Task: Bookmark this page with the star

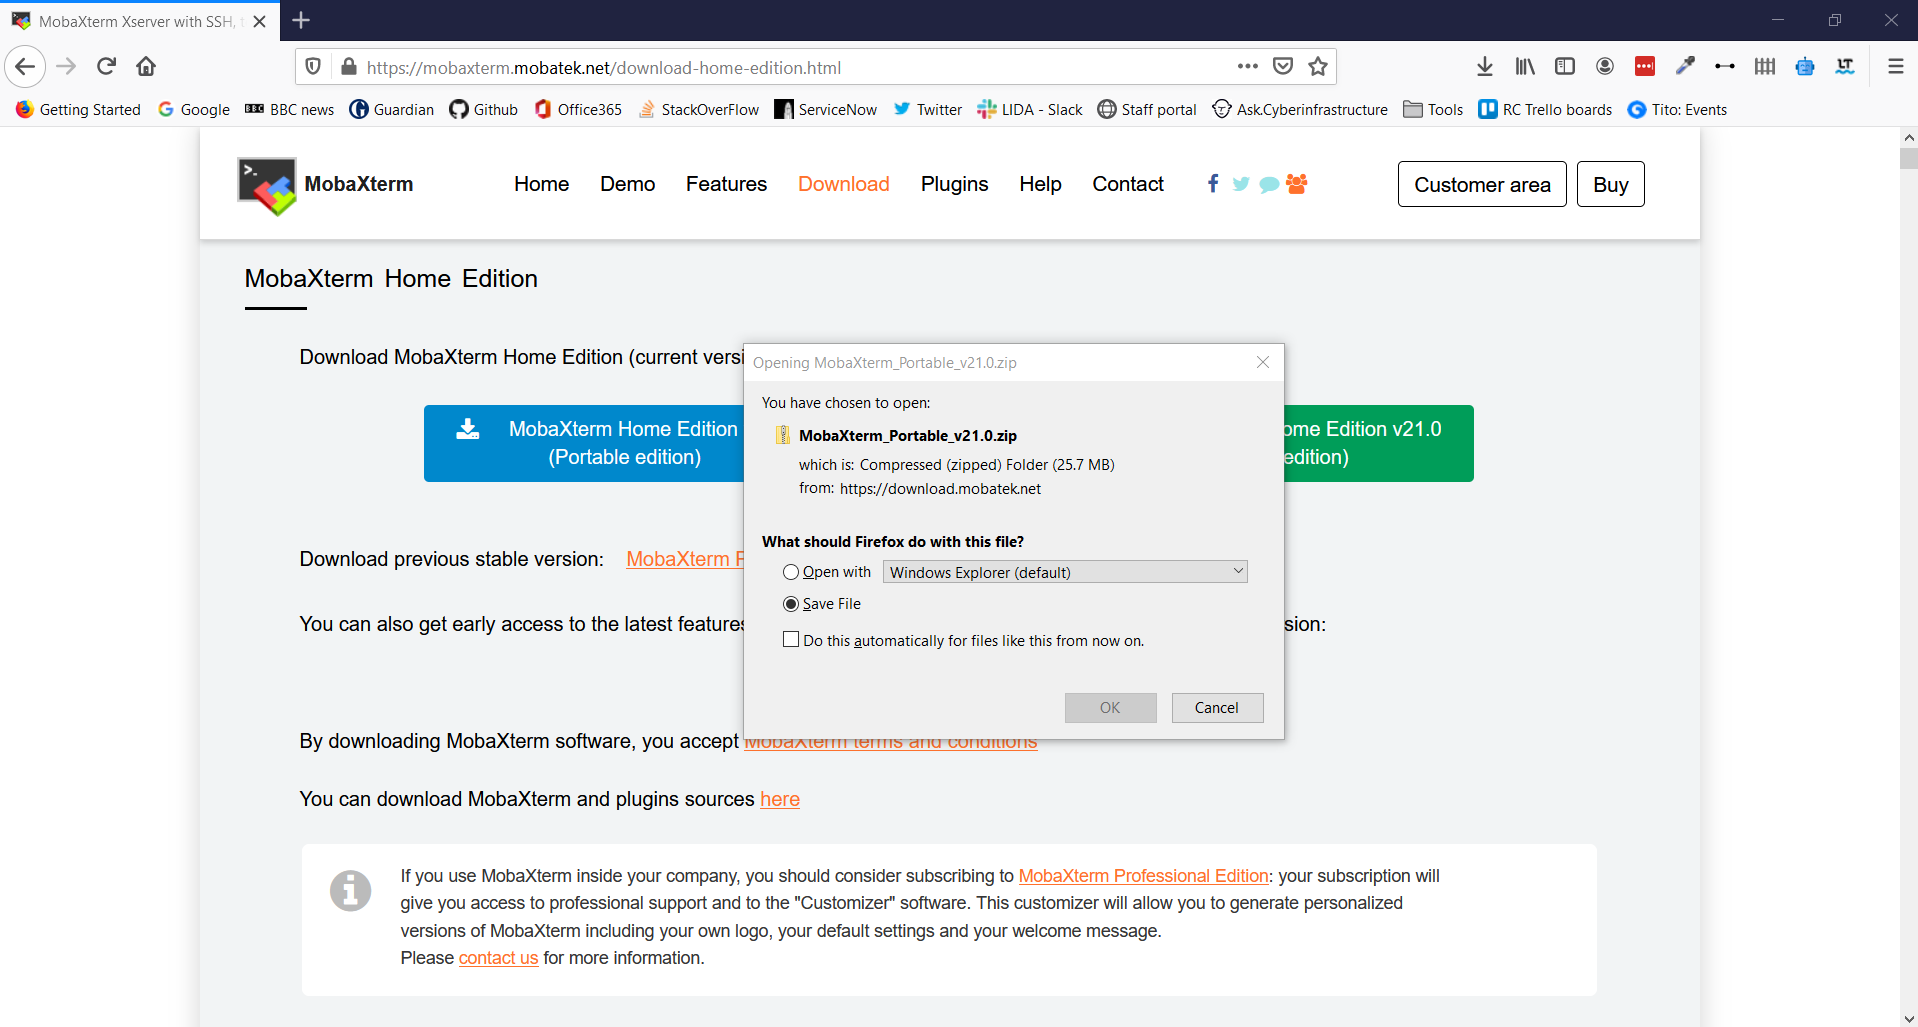Action: pos(1318,66)
